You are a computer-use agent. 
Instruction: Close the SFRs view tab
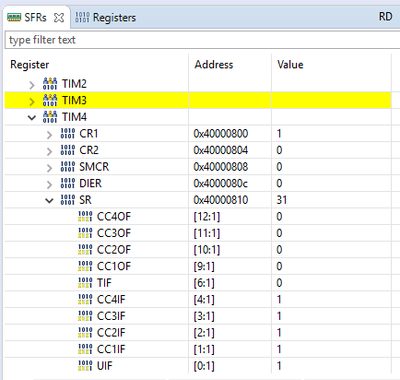coord(59,18)
